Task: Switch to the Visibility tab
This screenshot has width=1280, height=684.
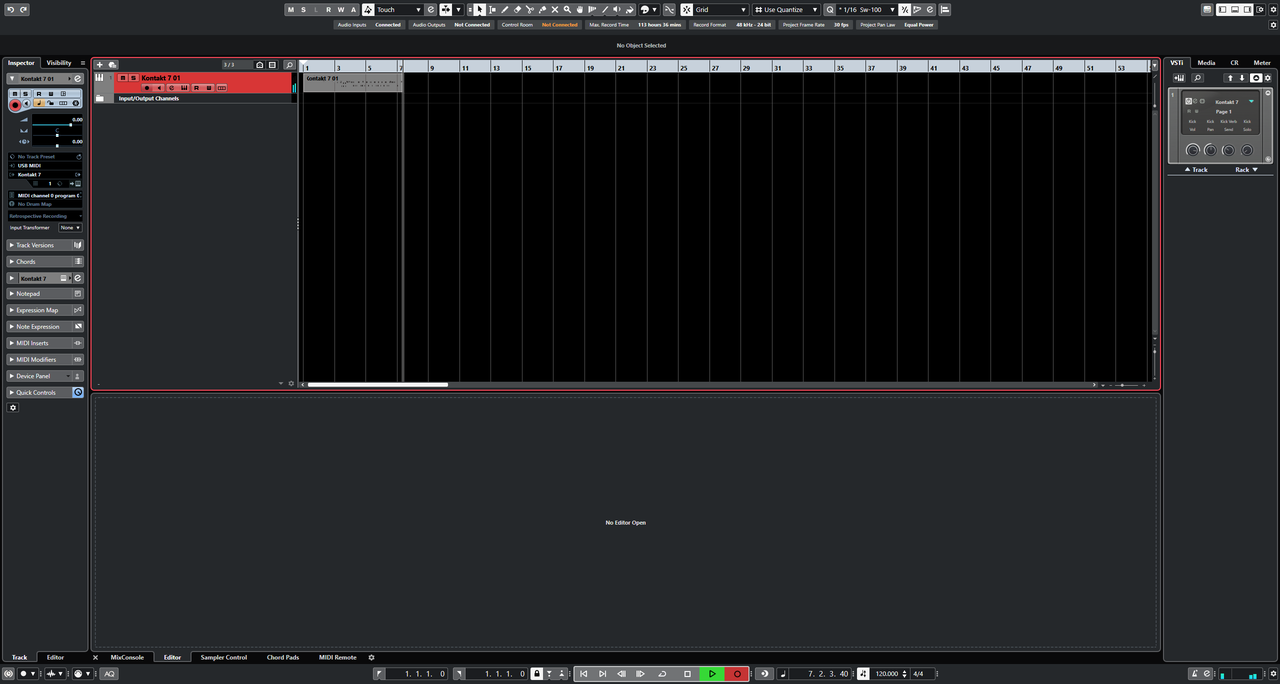Action: coord(59,63)
